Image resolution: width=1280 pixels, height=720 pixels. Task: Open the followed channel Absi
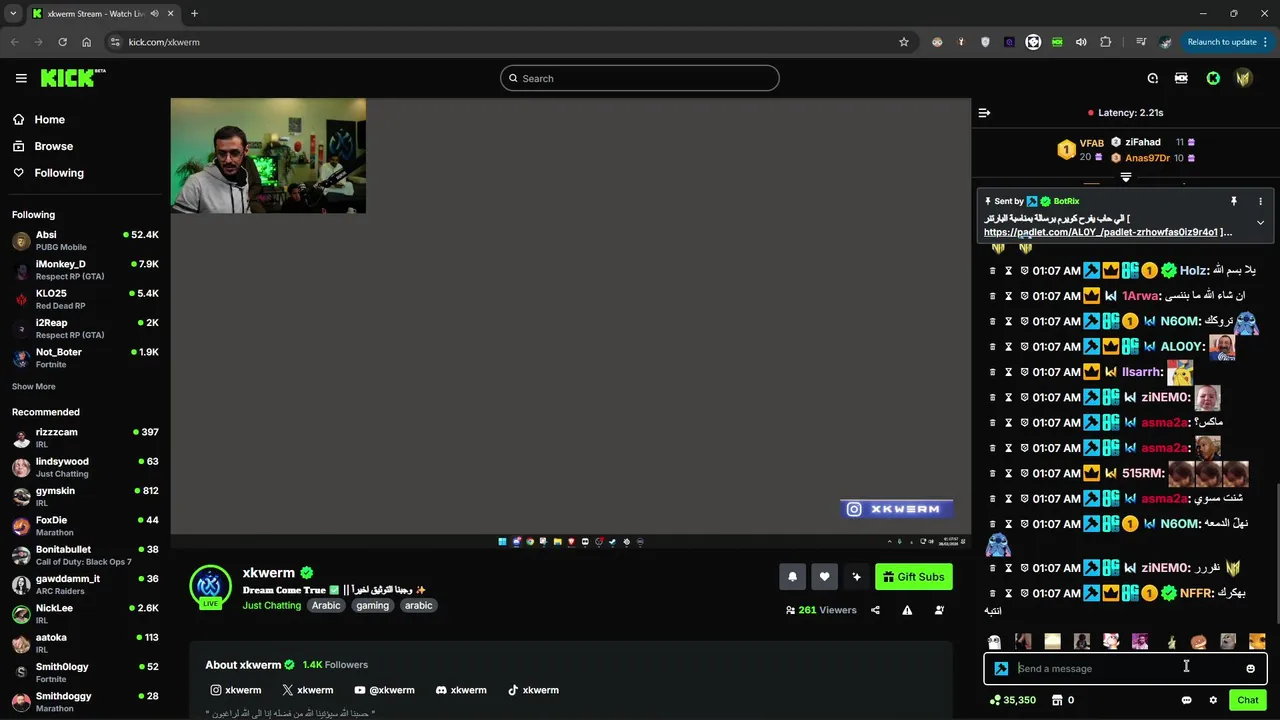click(x=85, y=240)
